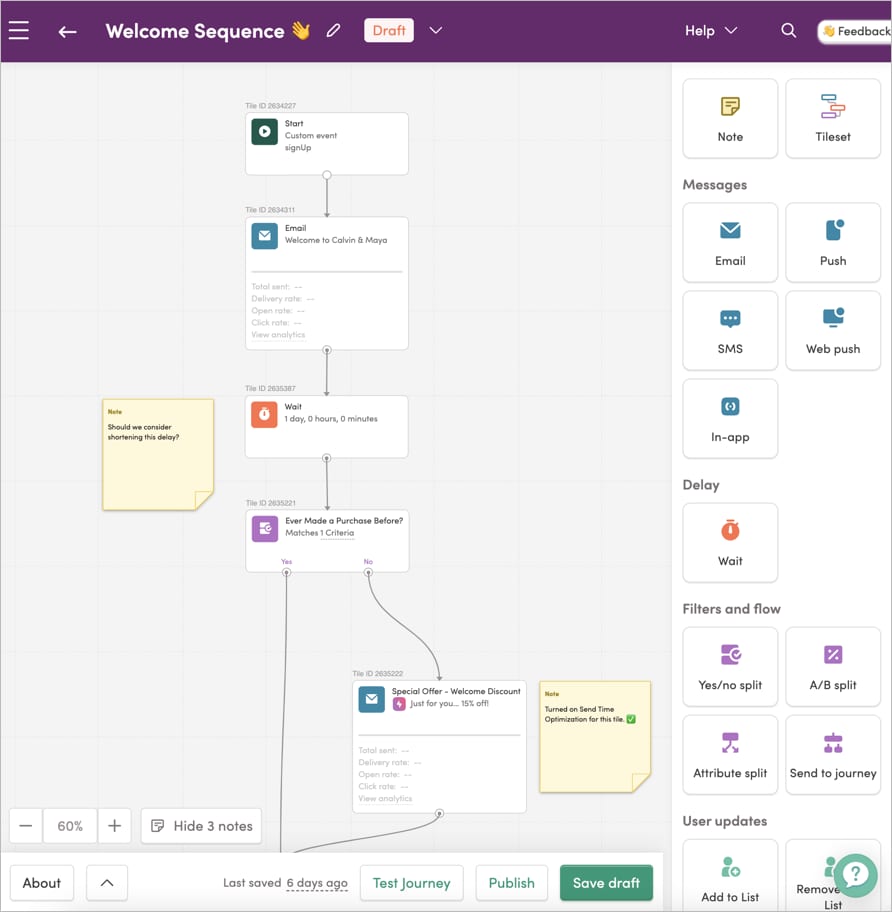Pick the Add to List tile

tap(730, 875)
